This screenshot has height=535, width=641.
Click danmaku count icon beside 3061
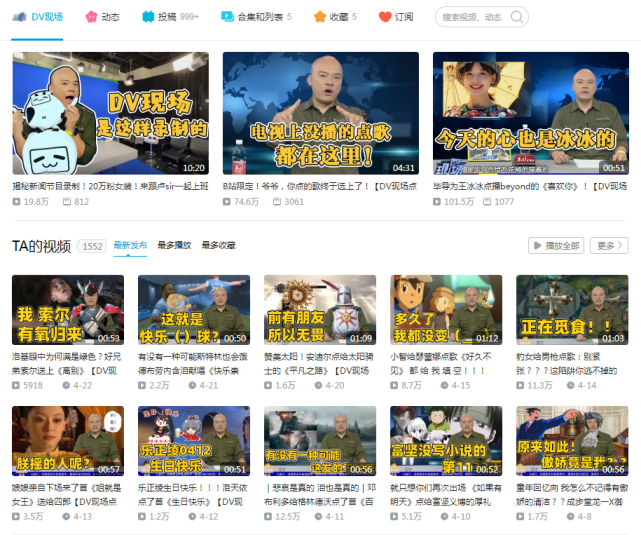[277, 201]
